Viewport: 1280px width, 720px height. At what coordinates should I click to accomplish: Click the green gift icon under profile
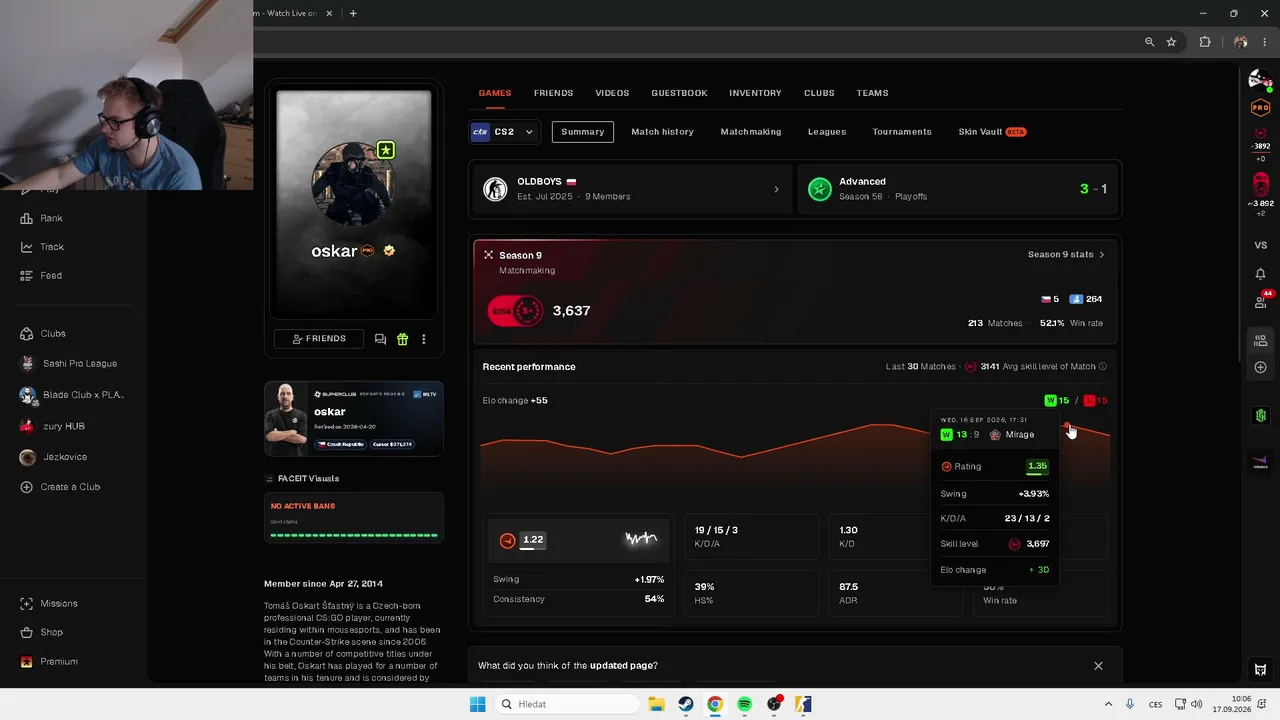pos(402,339)
